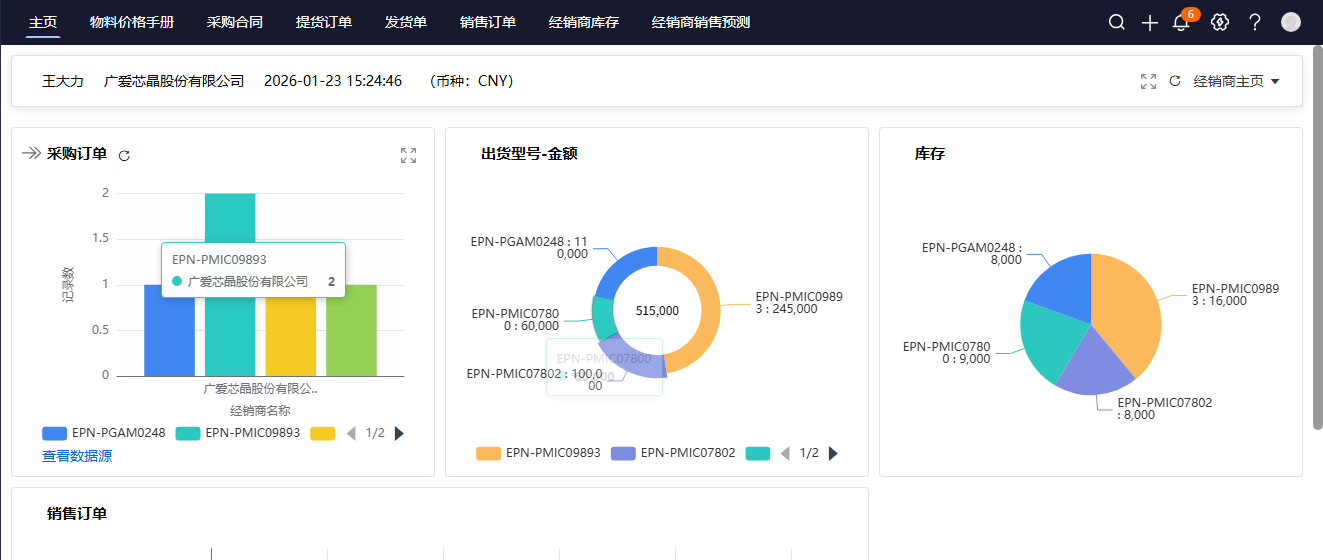The width and height of the screenshot is (1323, 560).
Task: Click the 查看数据源 link
Action: pyautogui.click(x=77, y=456)
